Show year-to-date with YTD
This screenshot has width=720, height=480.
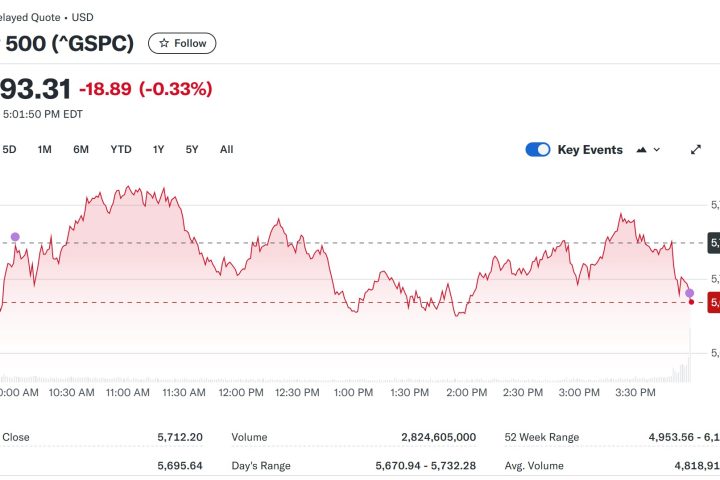click(121, 149)
